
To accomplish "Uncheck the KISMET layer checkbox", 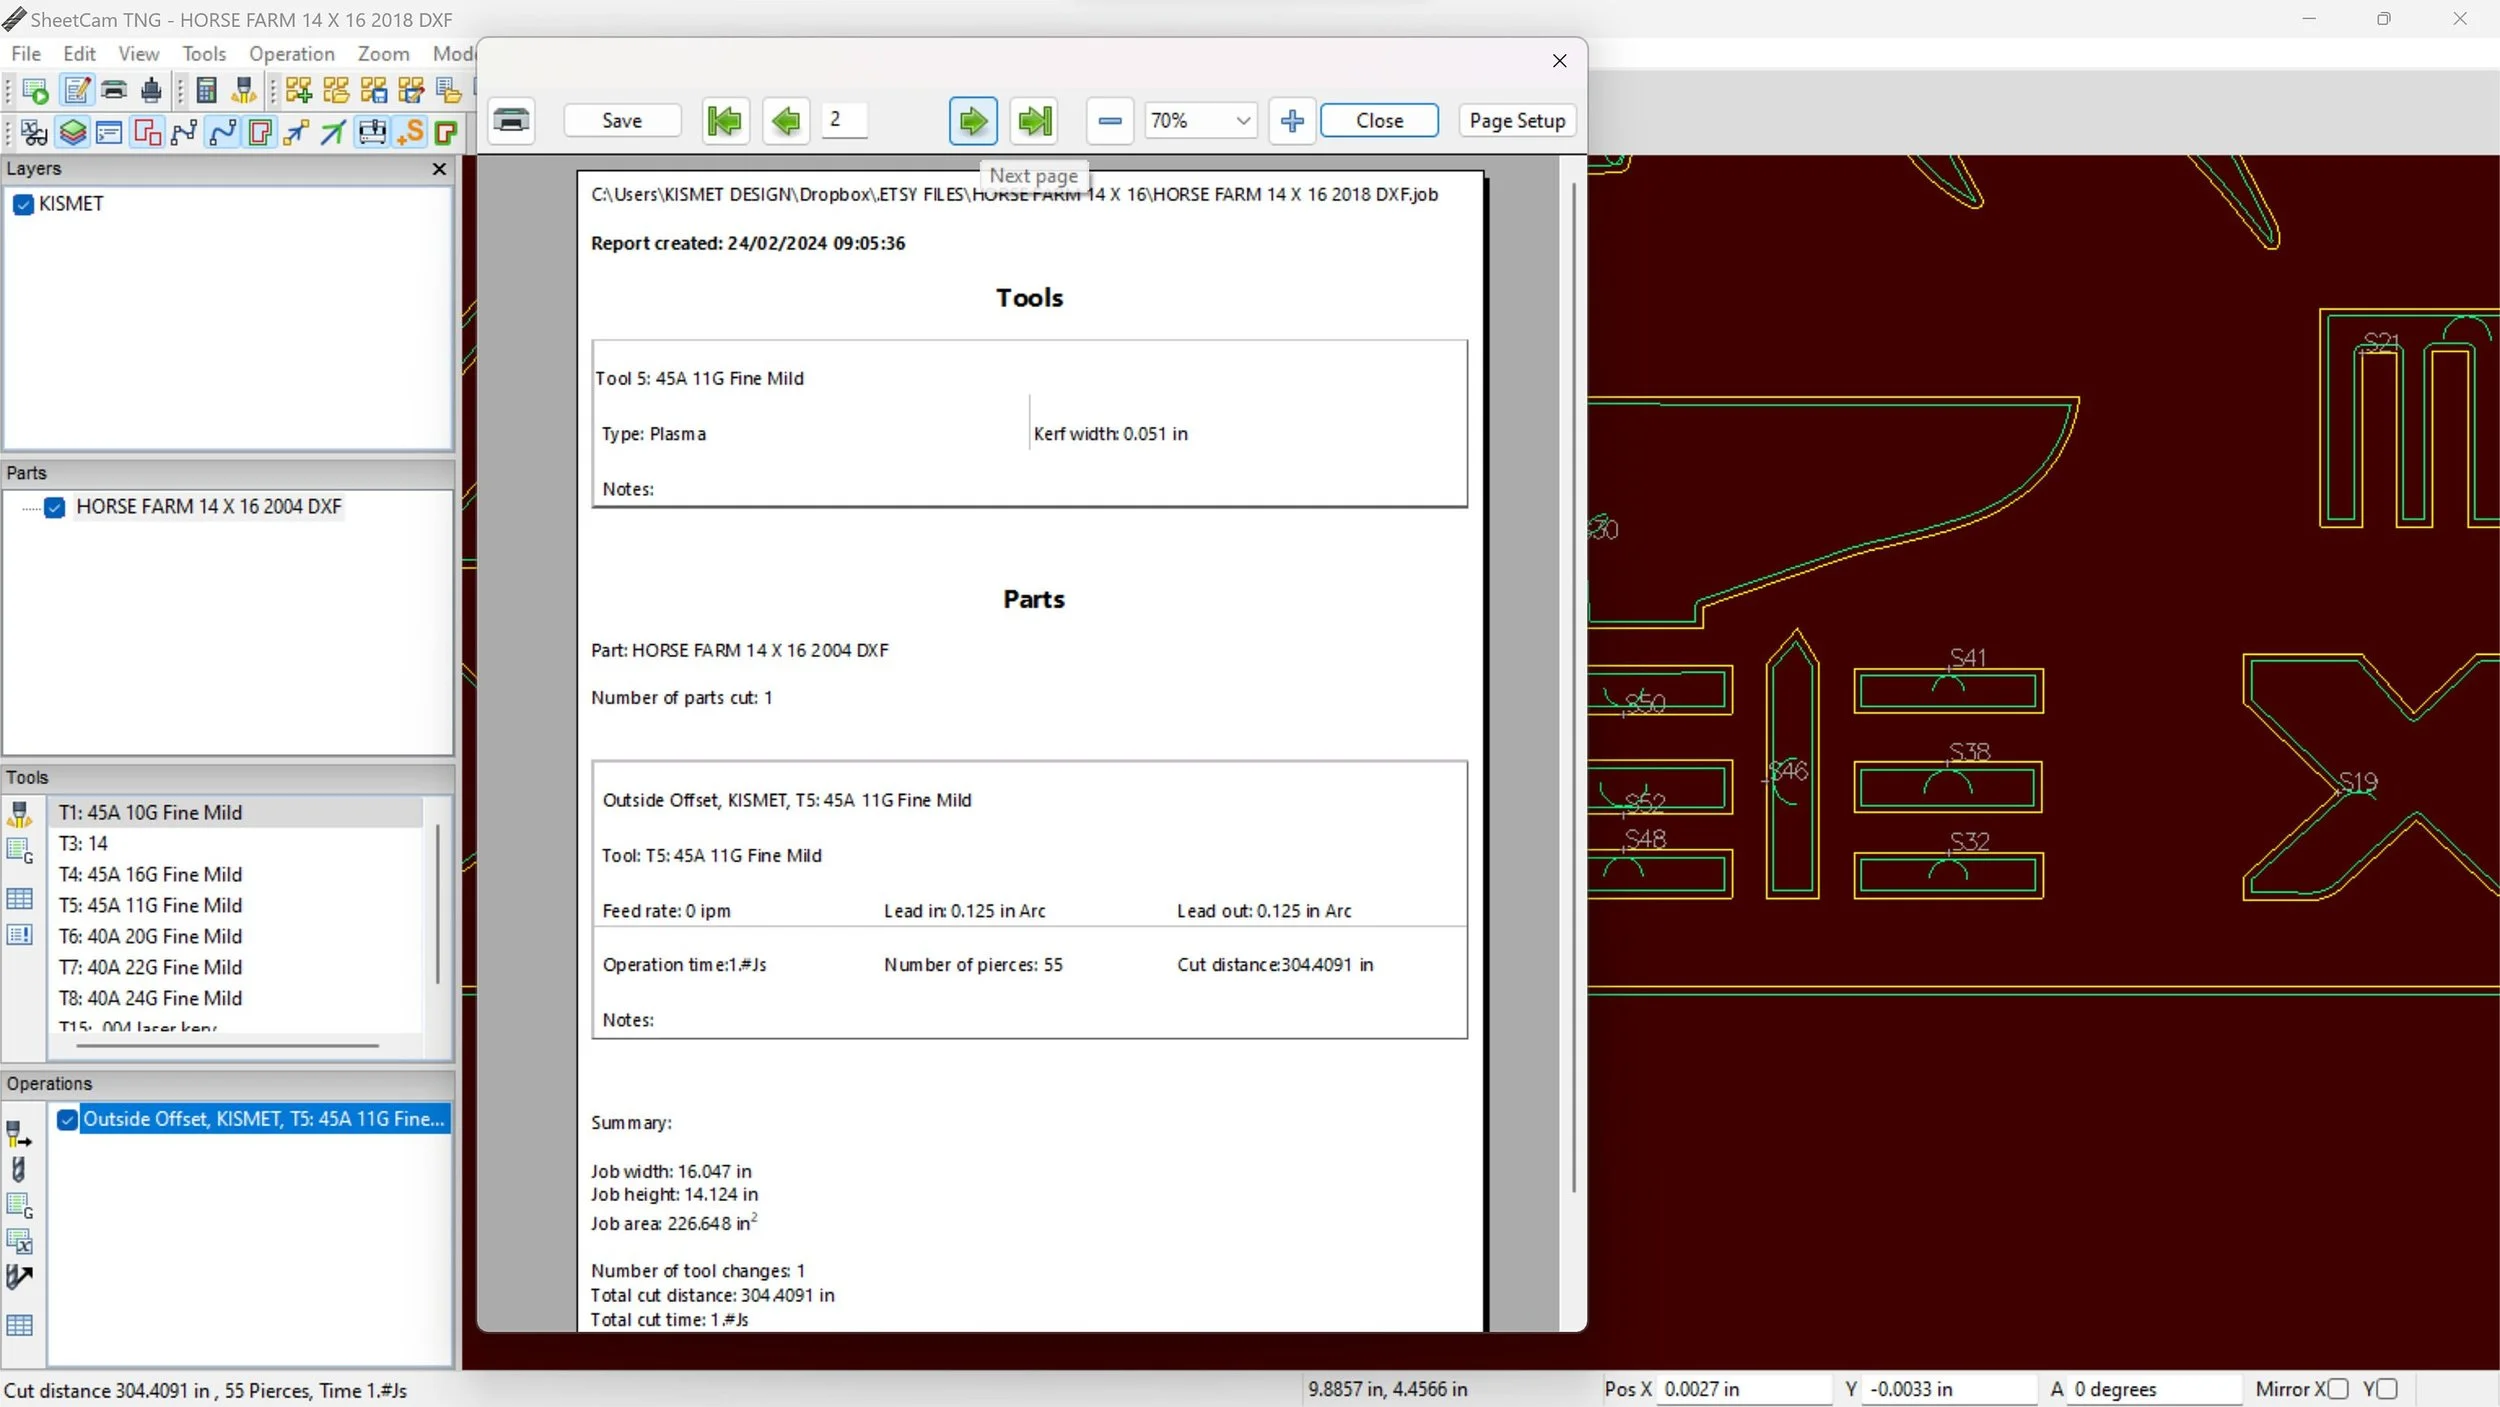I will click(x=24, y=205).
